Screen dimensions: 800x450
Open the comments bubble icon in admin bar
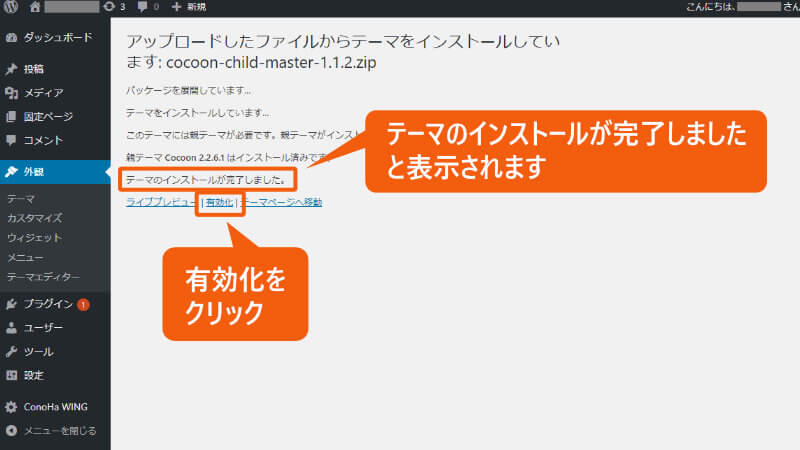(x=143, y=7)
